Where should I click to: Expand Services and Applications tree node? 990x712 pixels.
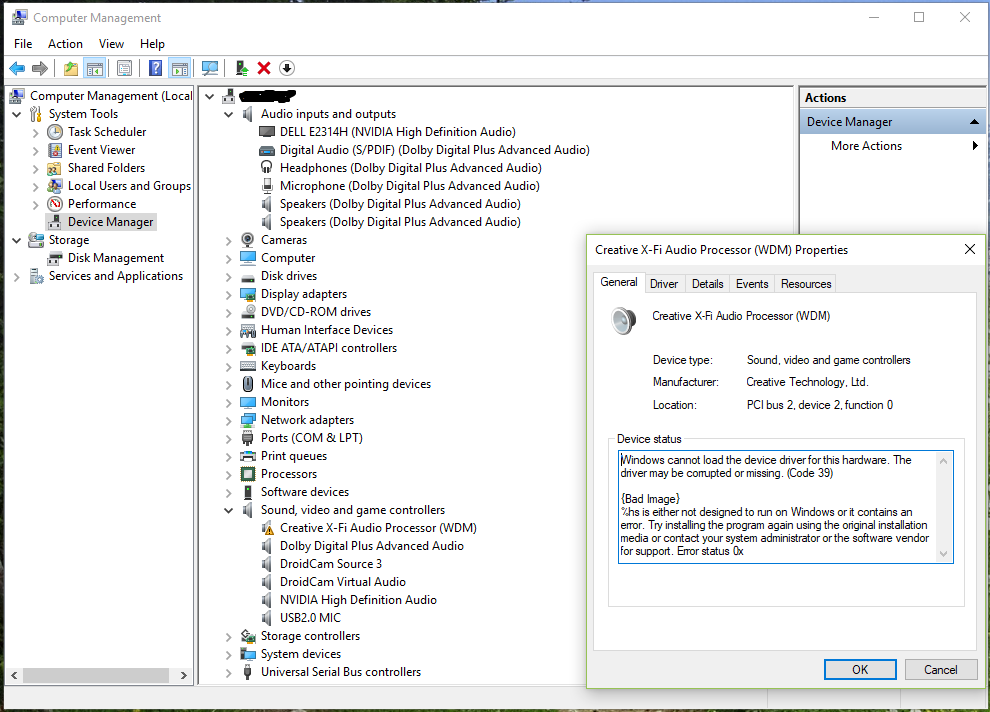coord(16,276)
